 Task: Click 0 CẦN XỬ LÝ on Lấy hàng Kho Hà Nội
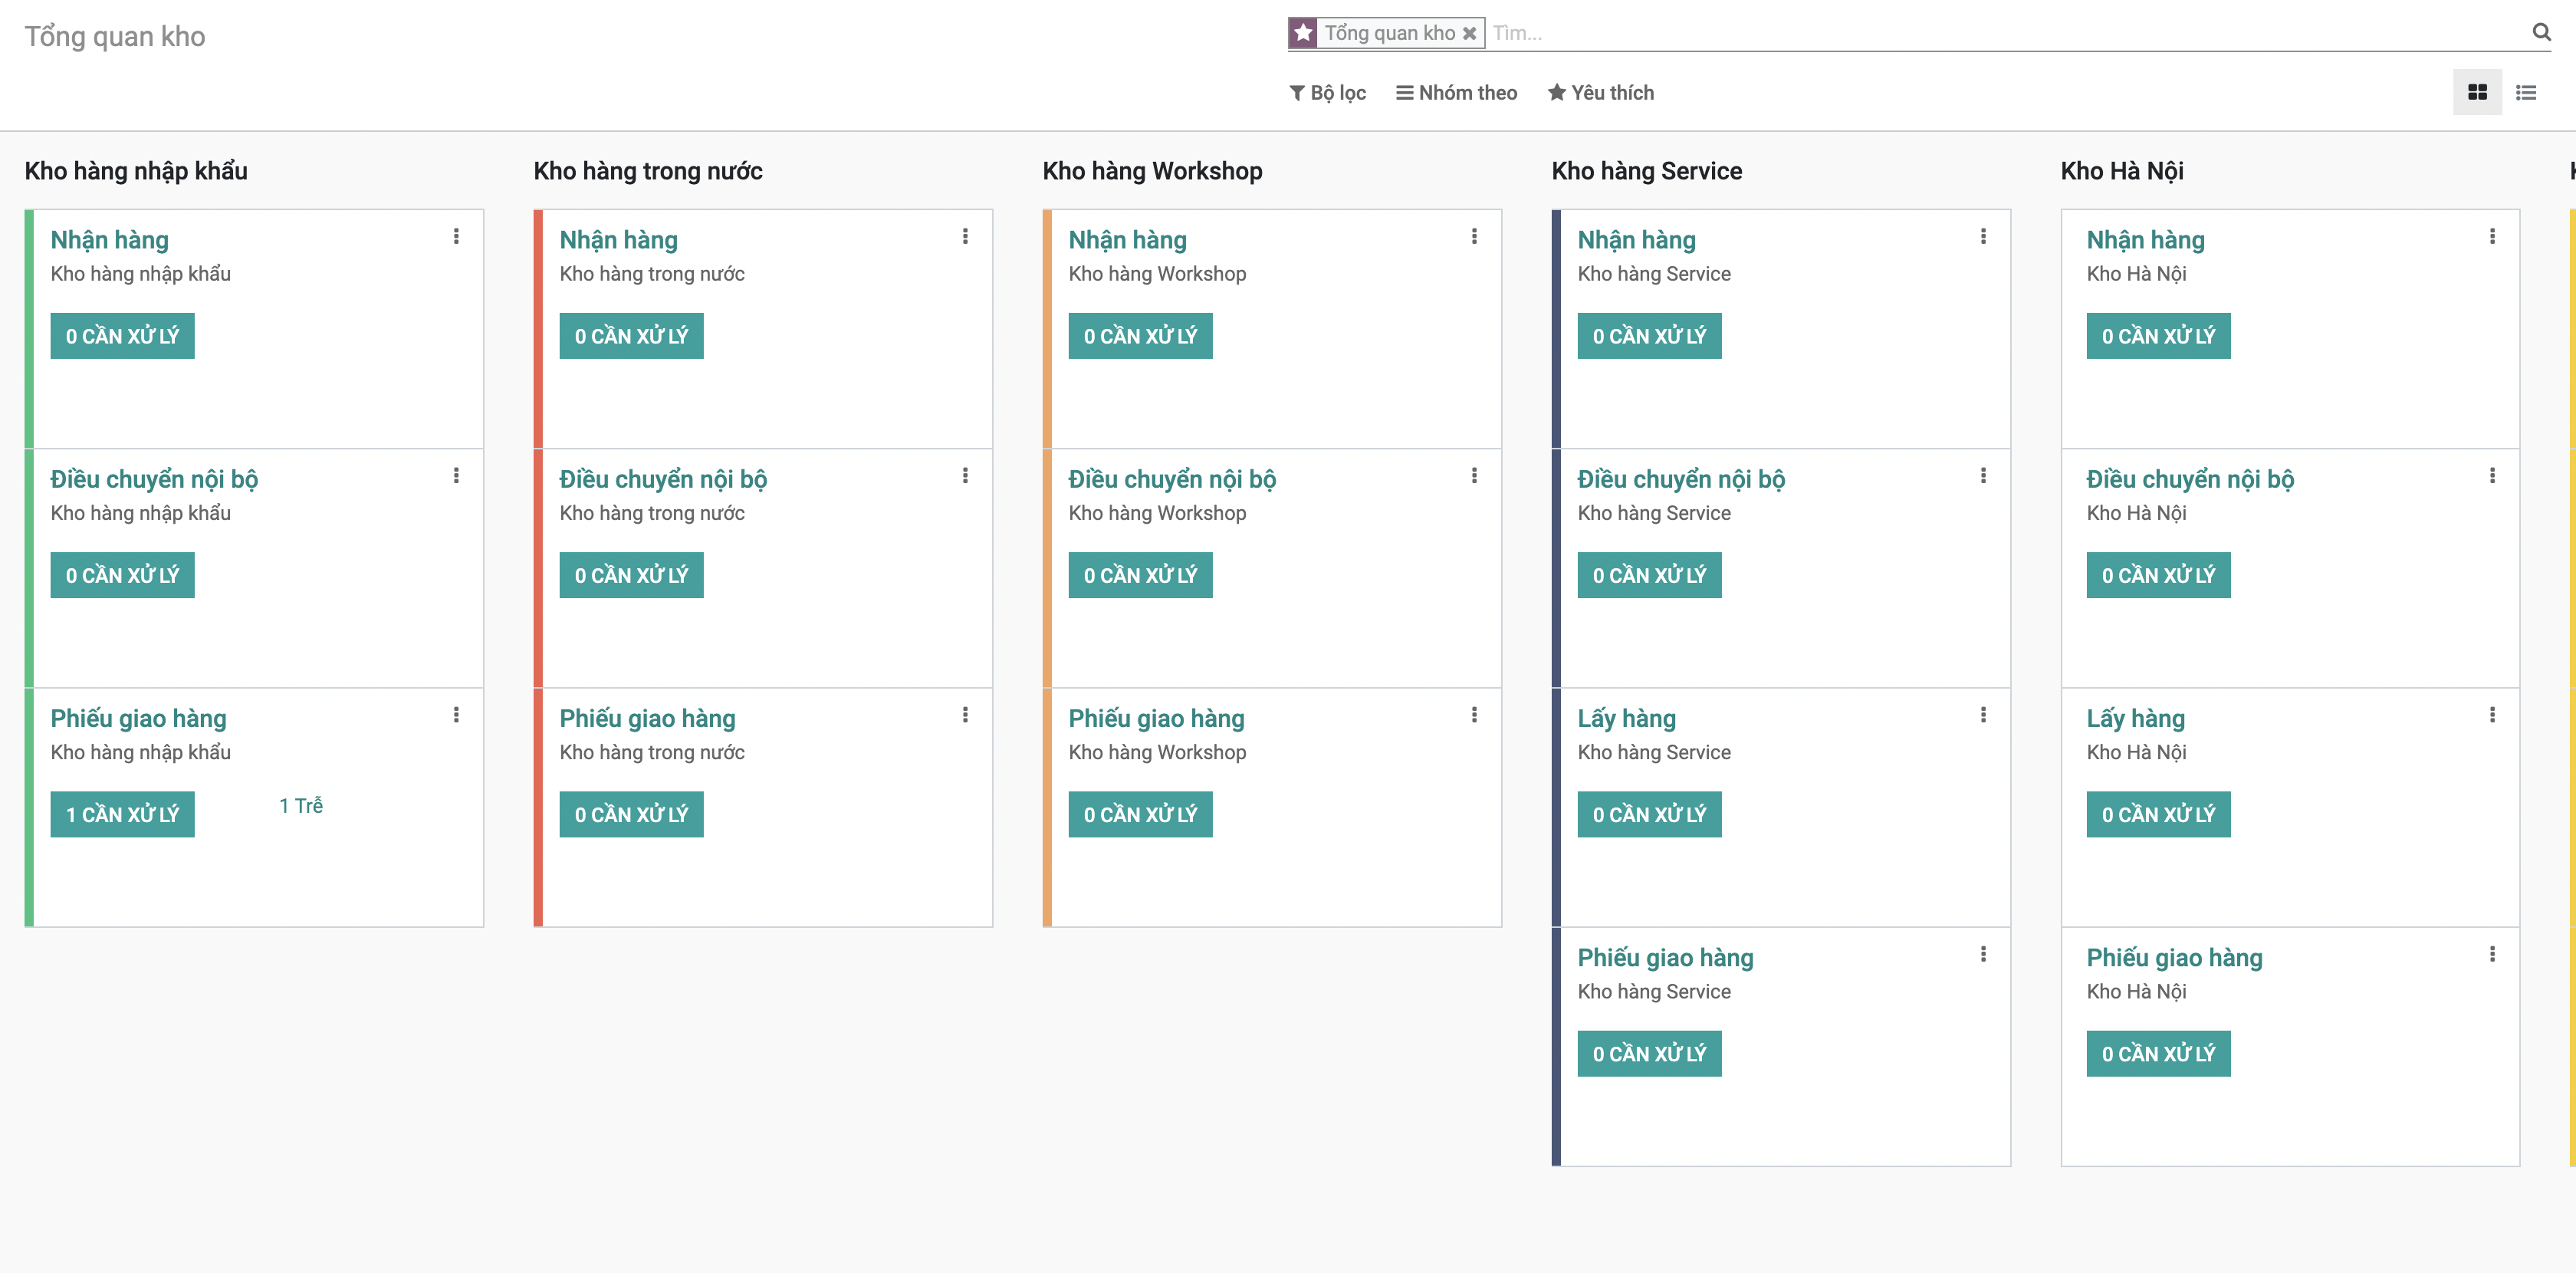pos(2157,814)
